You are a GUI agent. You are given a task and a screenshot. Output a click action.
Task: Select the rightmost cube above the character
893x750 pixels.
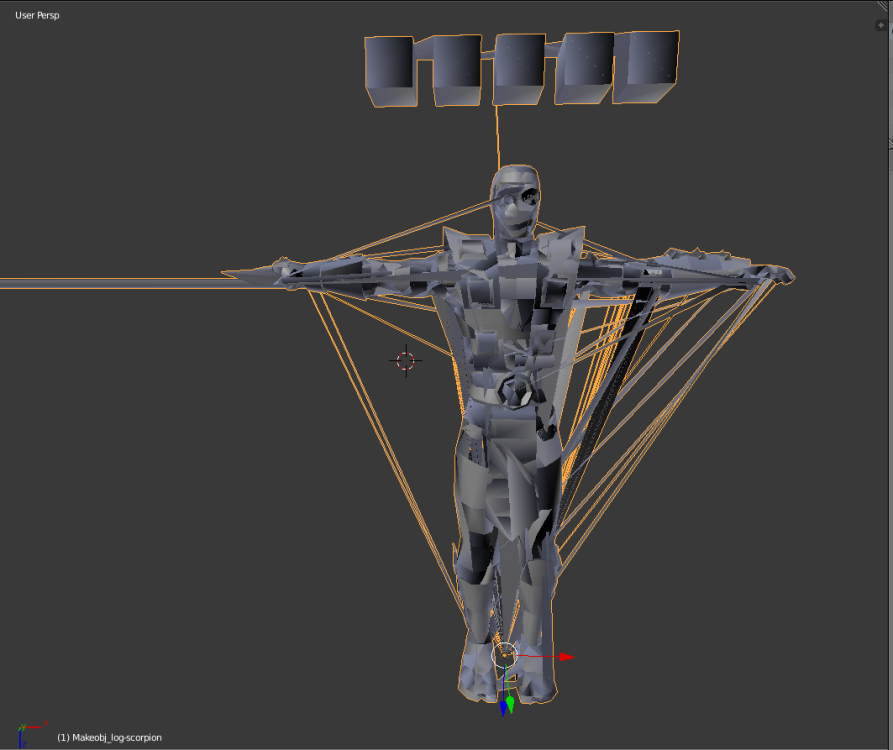[x=648, y=65]
